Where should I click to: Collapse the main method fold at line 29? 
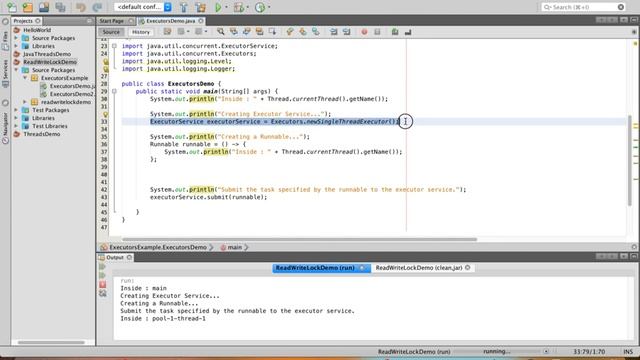(114, 91)
